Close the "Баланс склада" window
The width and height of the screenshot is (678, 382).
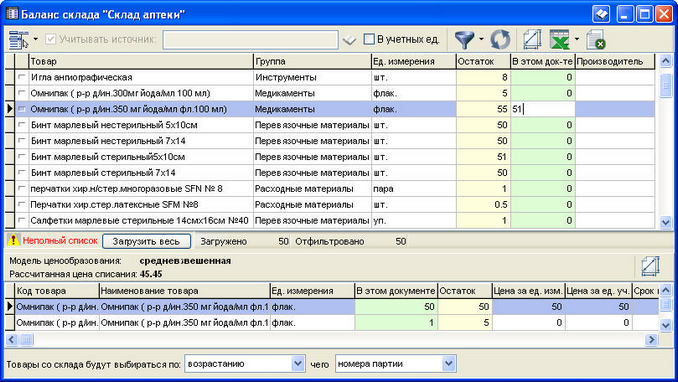pyautogui.click(x=664, y=14)
